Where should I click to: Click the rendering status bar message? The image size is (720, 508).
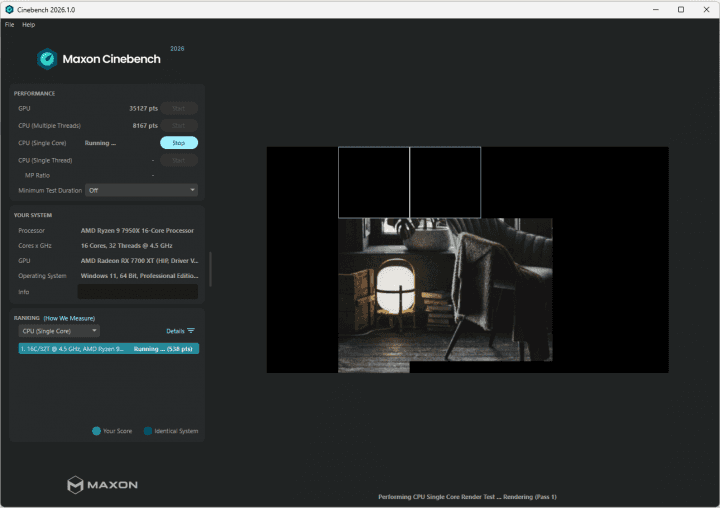point(467,497)
